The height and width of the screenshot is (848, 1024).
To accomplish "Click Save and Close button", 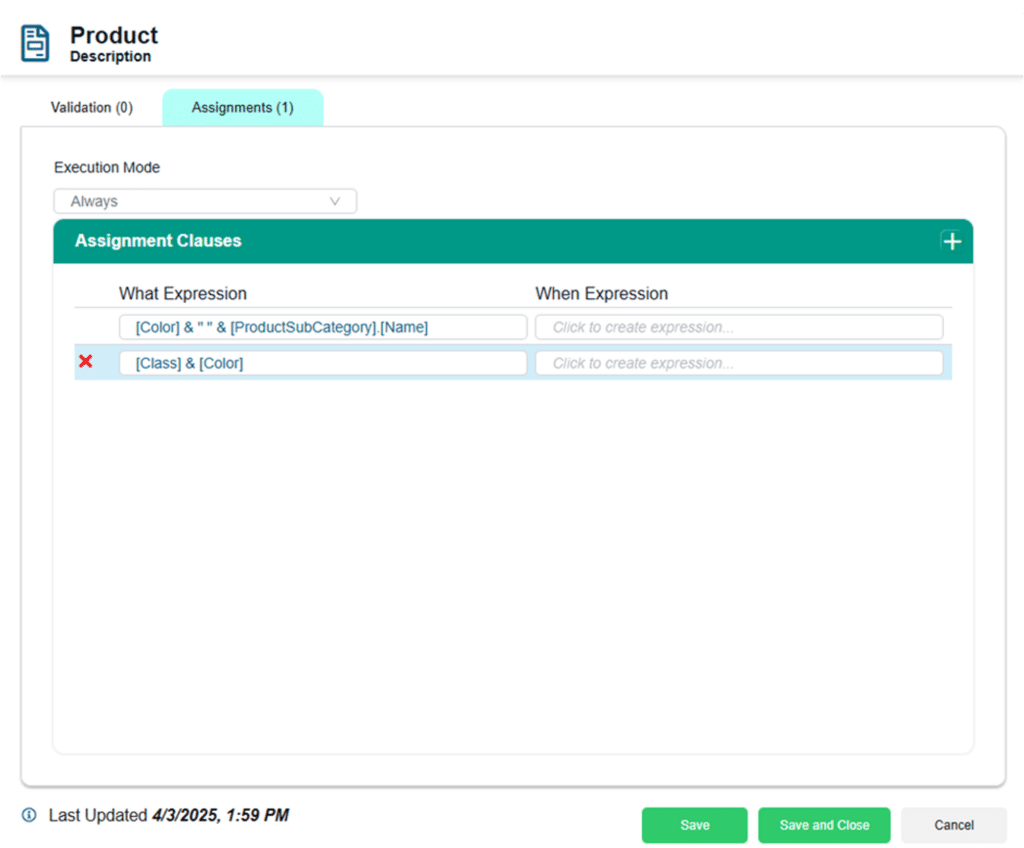I will pyautogui.click(x=824, y=825).
